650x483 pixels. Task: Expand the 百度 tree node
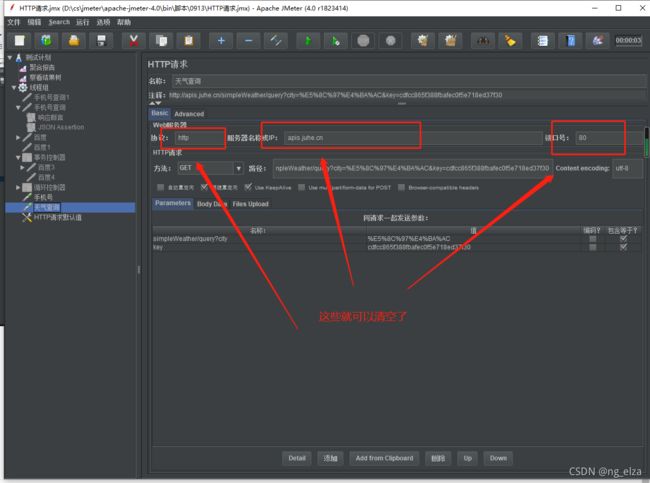[x=18, y=137]
